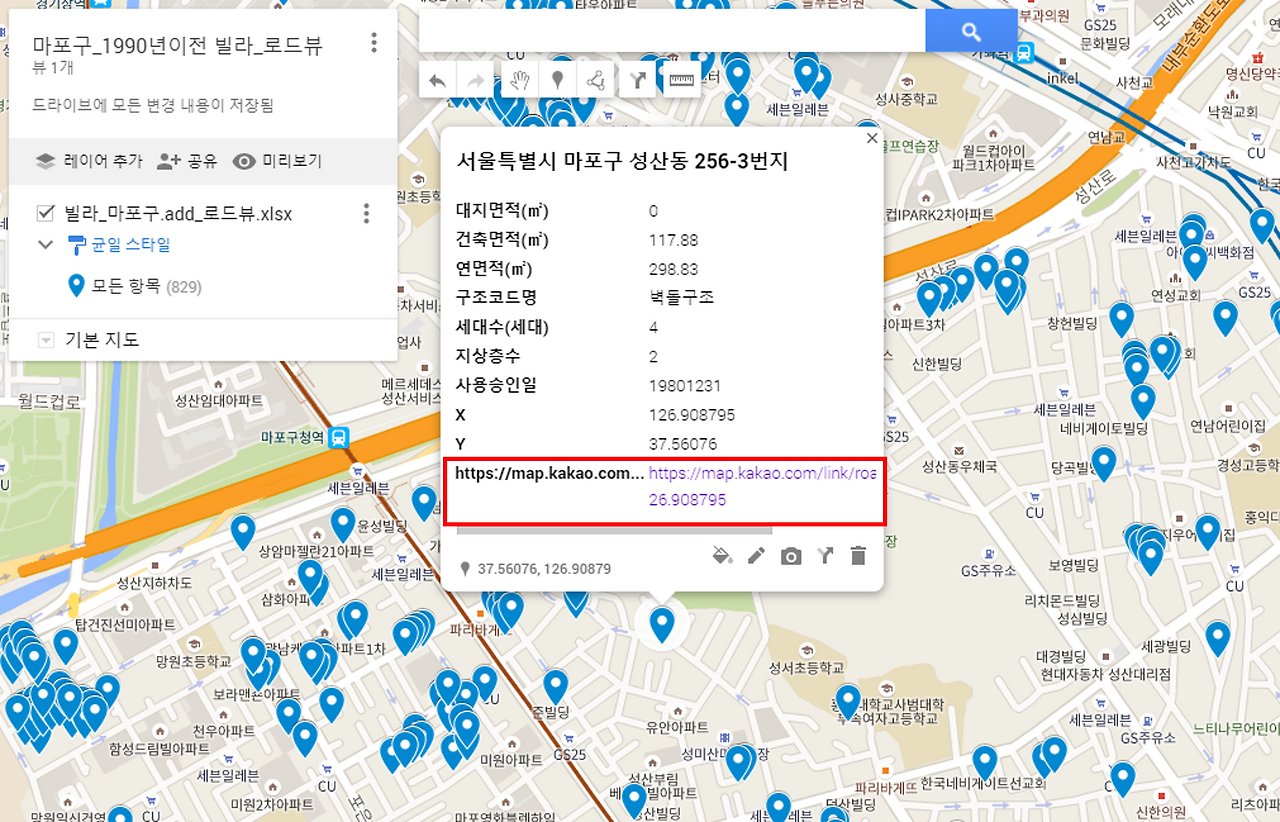Use the measure distances ruler tool
The image size is (1280, 822).
click(681, 80)
